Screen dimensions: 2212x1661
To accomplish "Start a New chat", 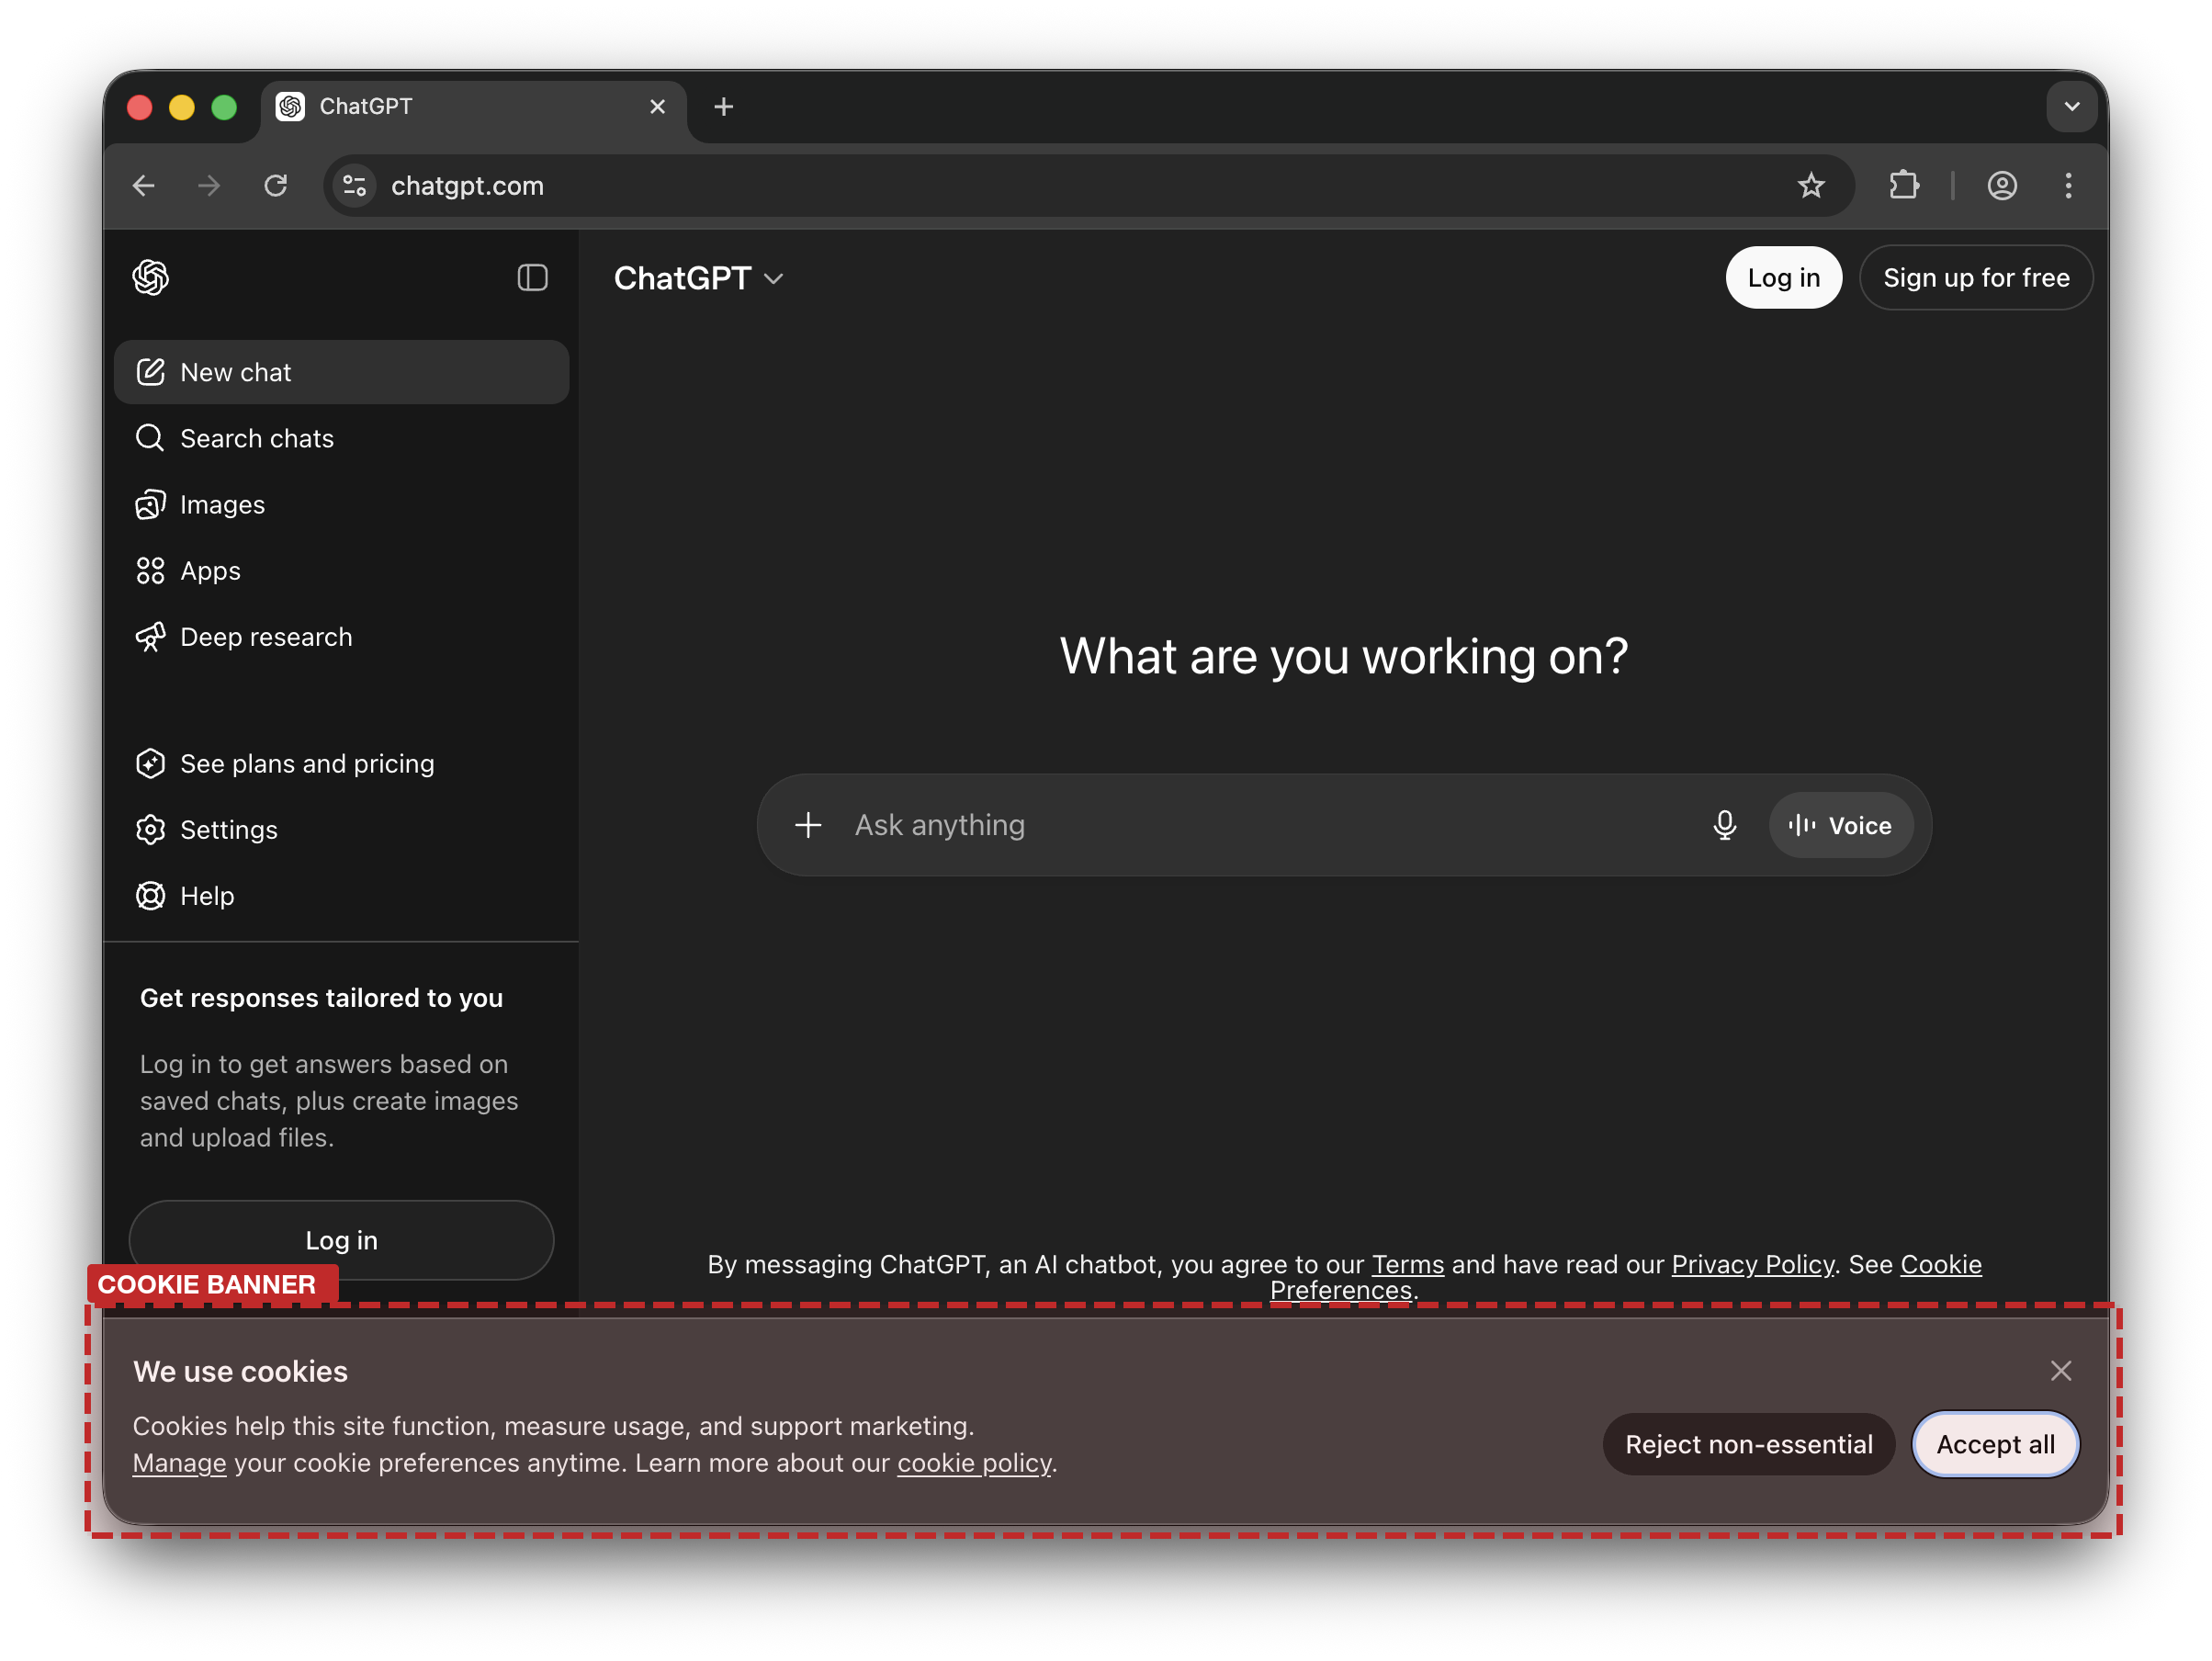I will coord(342,372).
